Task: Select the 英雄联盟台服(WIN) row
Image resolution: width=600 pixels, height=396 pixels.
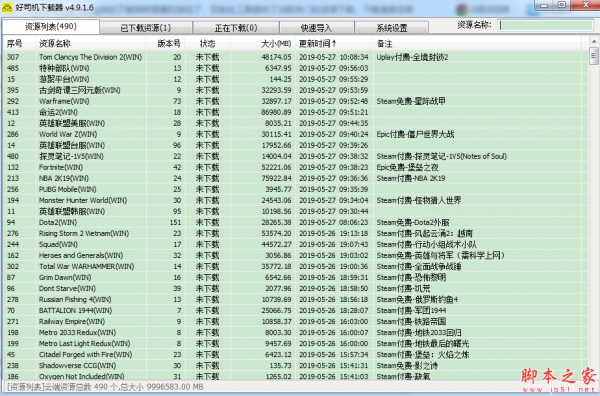Action: (295, 145)
